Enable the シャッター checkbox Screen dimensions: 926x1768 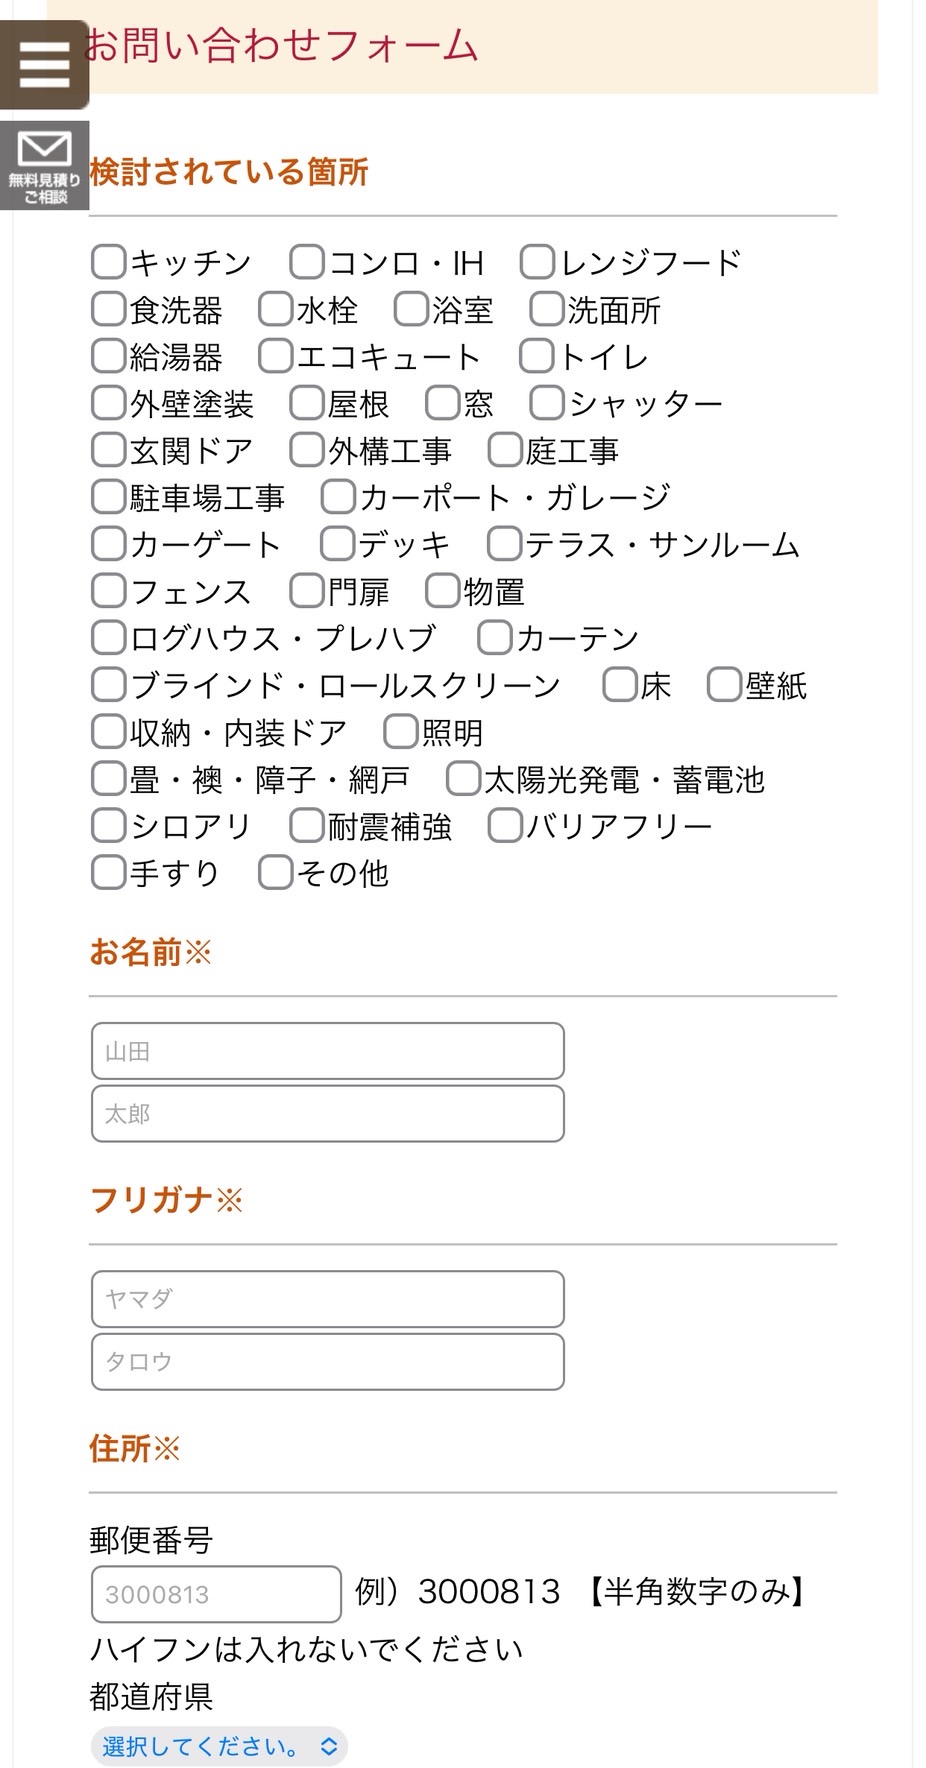[545, 403]
